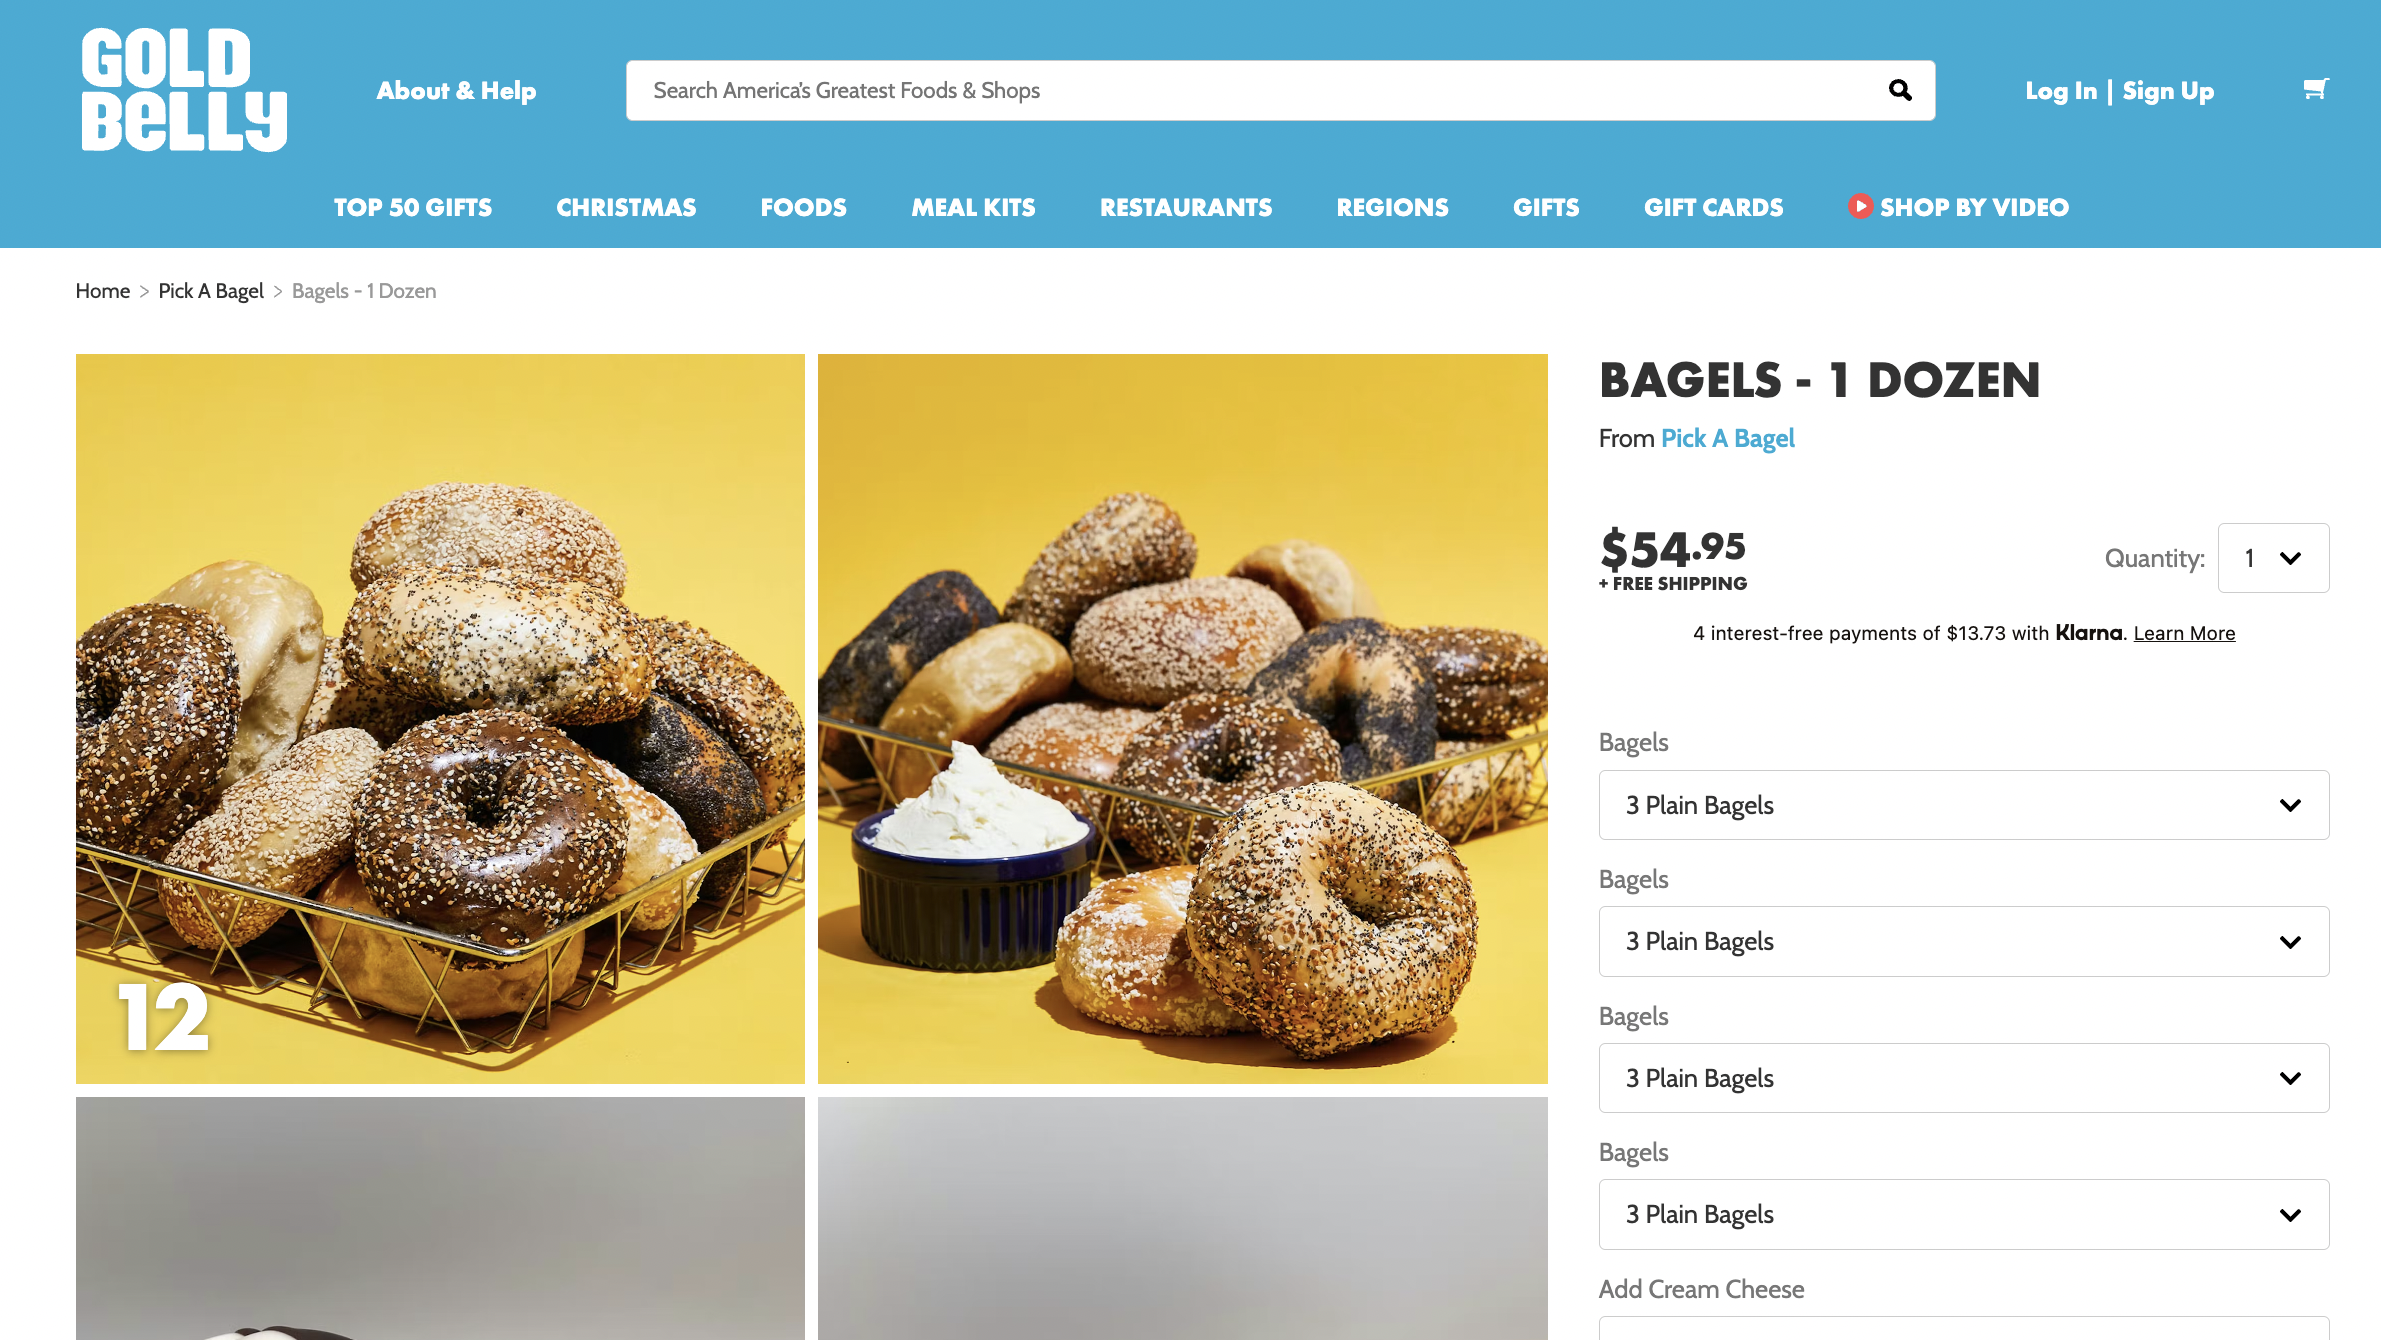The height and width of the screenshot is (1340, 2381).
Task: Open the Gift Cards menu item
Action: click(1714, 208)
